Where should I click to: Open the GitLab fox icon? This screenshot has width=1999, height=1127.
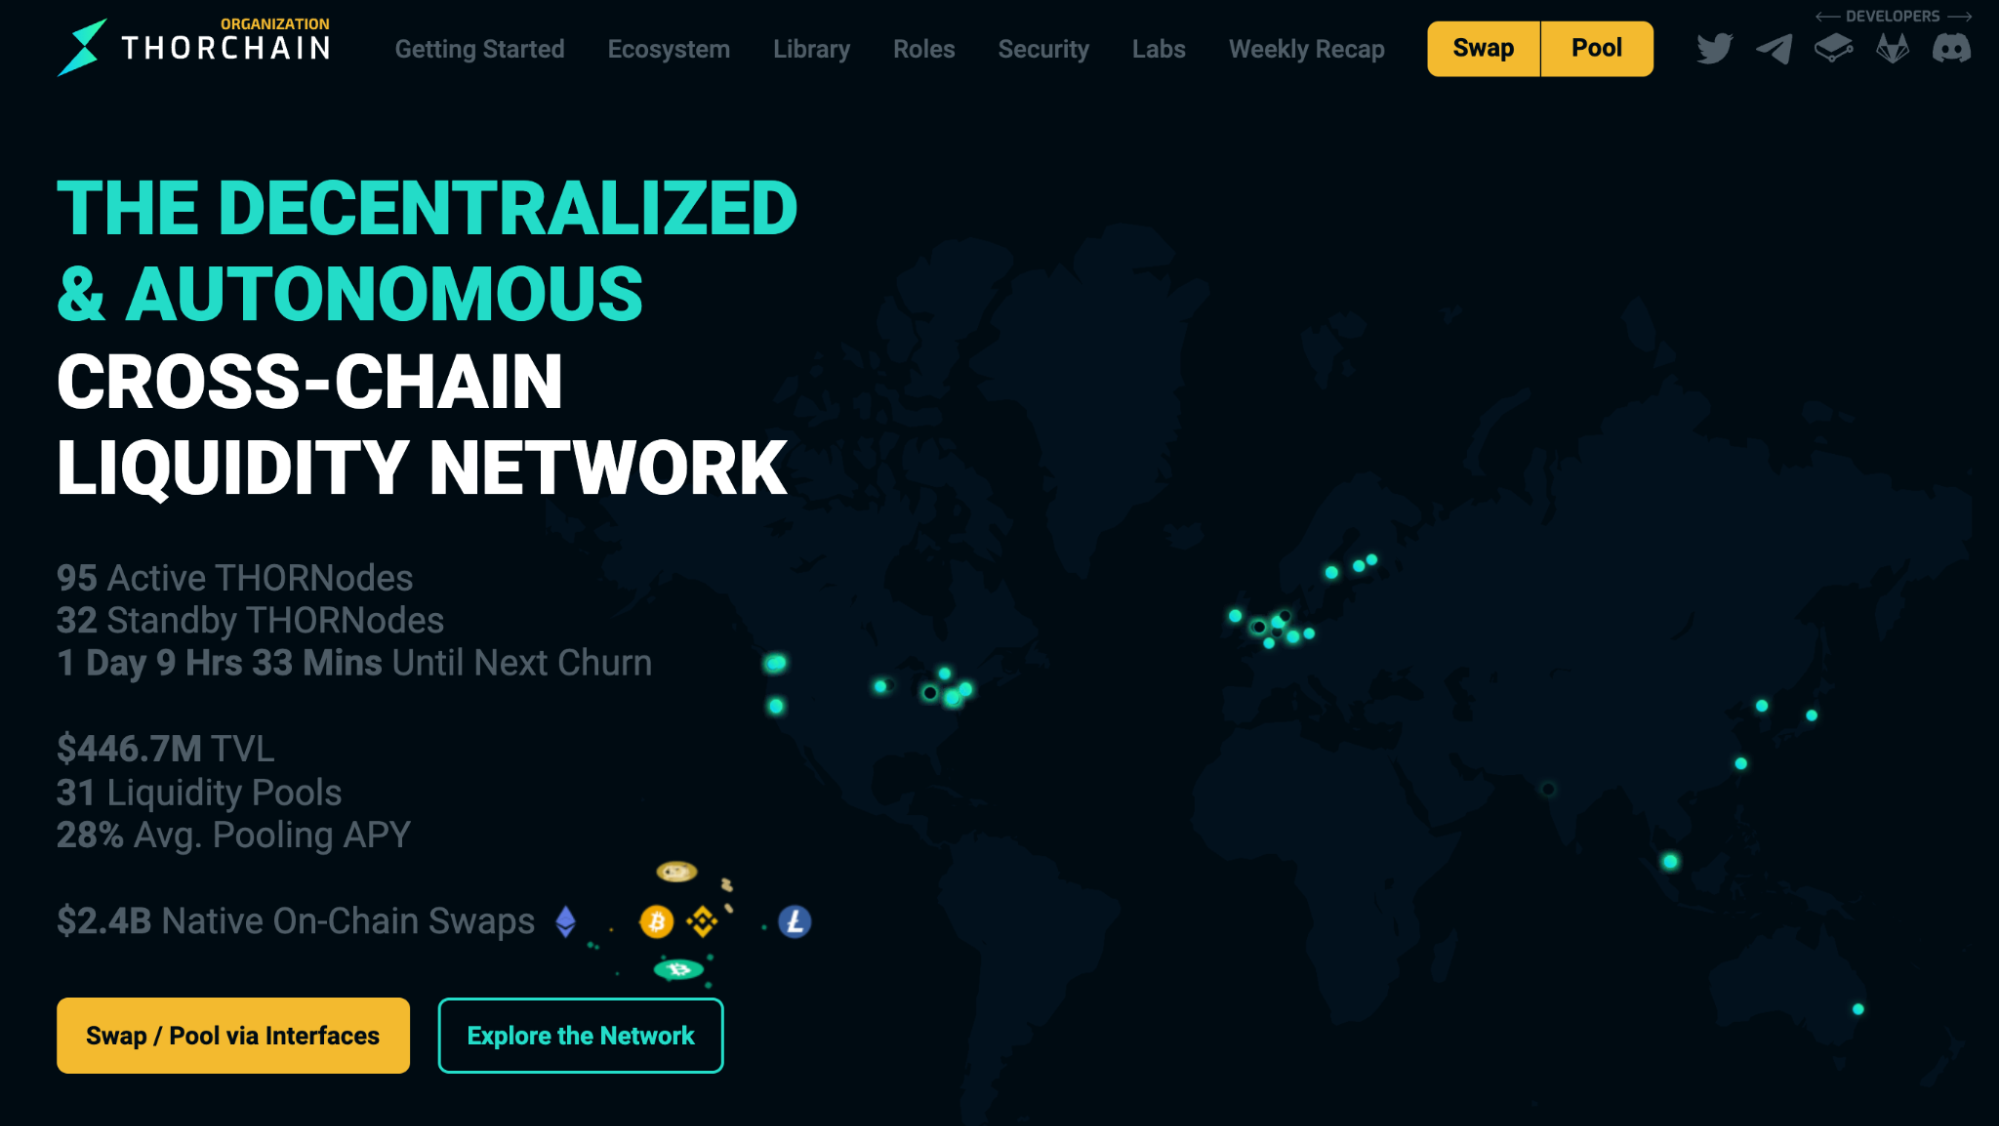[x=1892, y=48]
